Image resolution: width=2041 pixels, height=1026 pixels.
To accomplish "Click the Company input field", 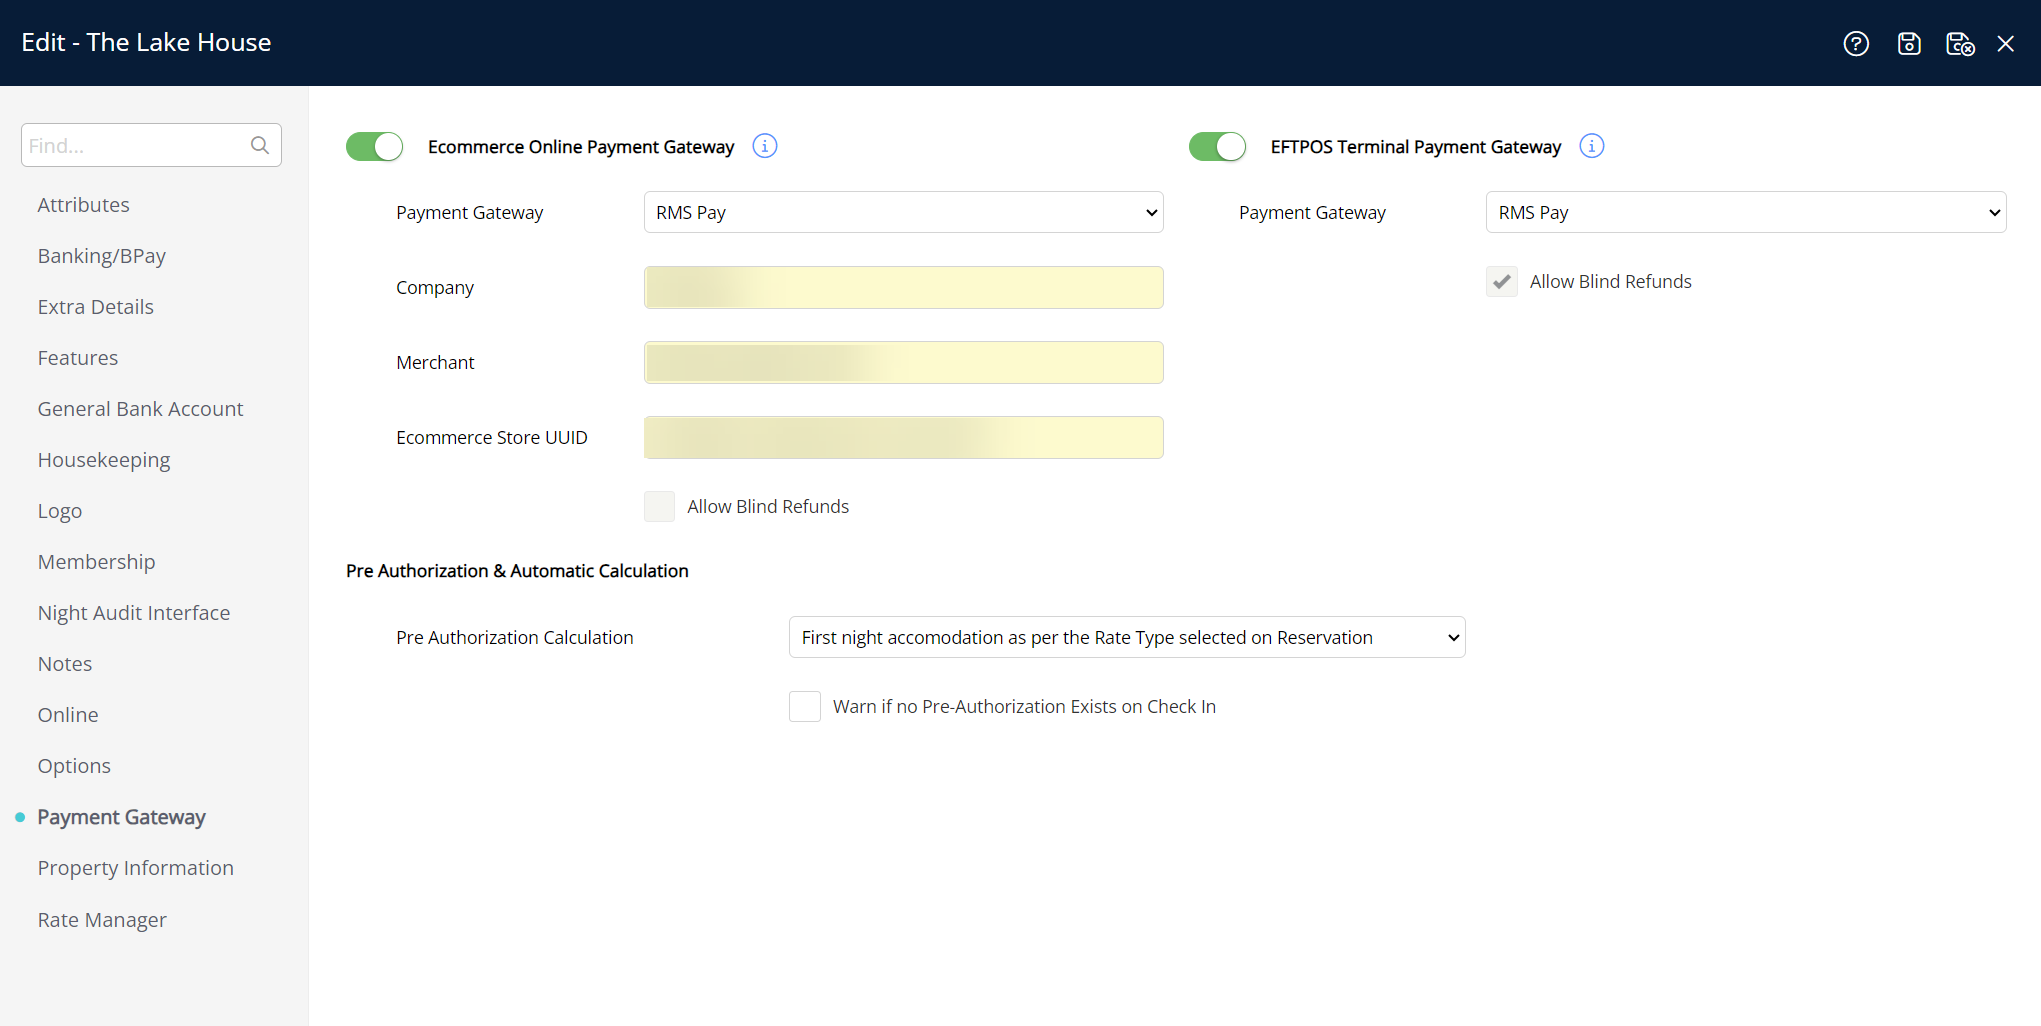I will pyautogui.click(x=904, y=287).
